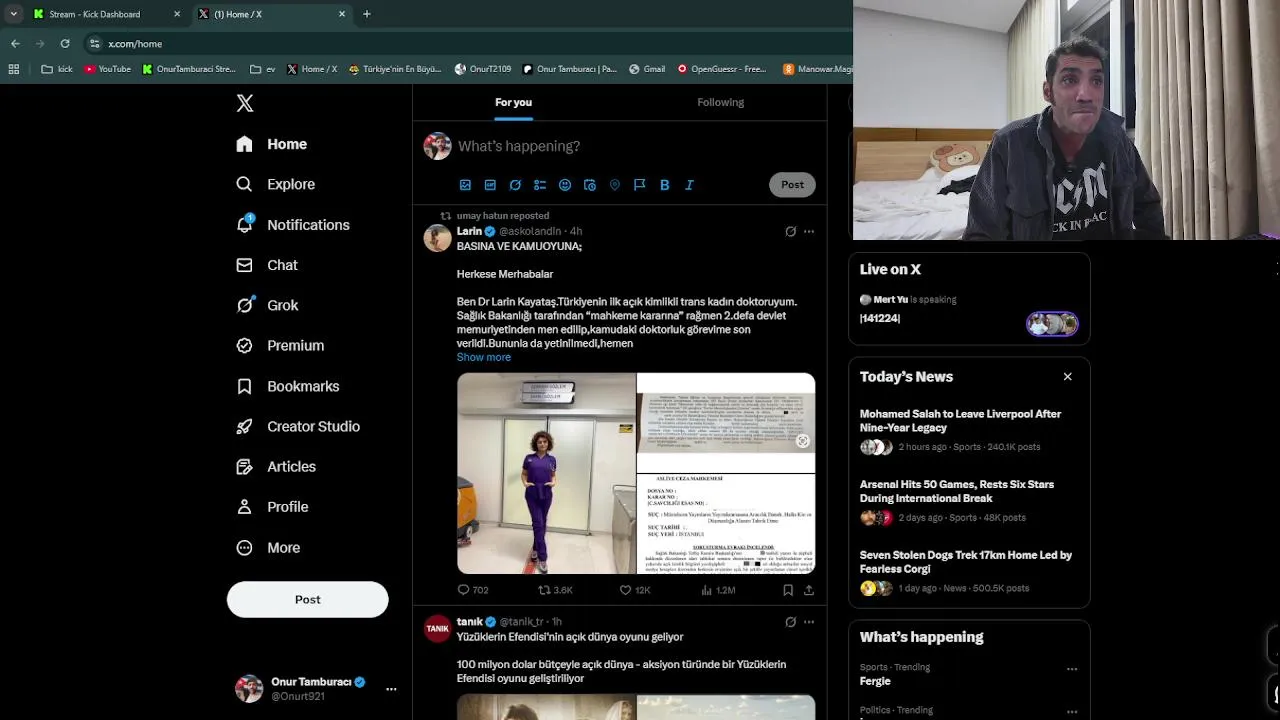
Task: Add poll icon in composer
Action: coord(540,185)
